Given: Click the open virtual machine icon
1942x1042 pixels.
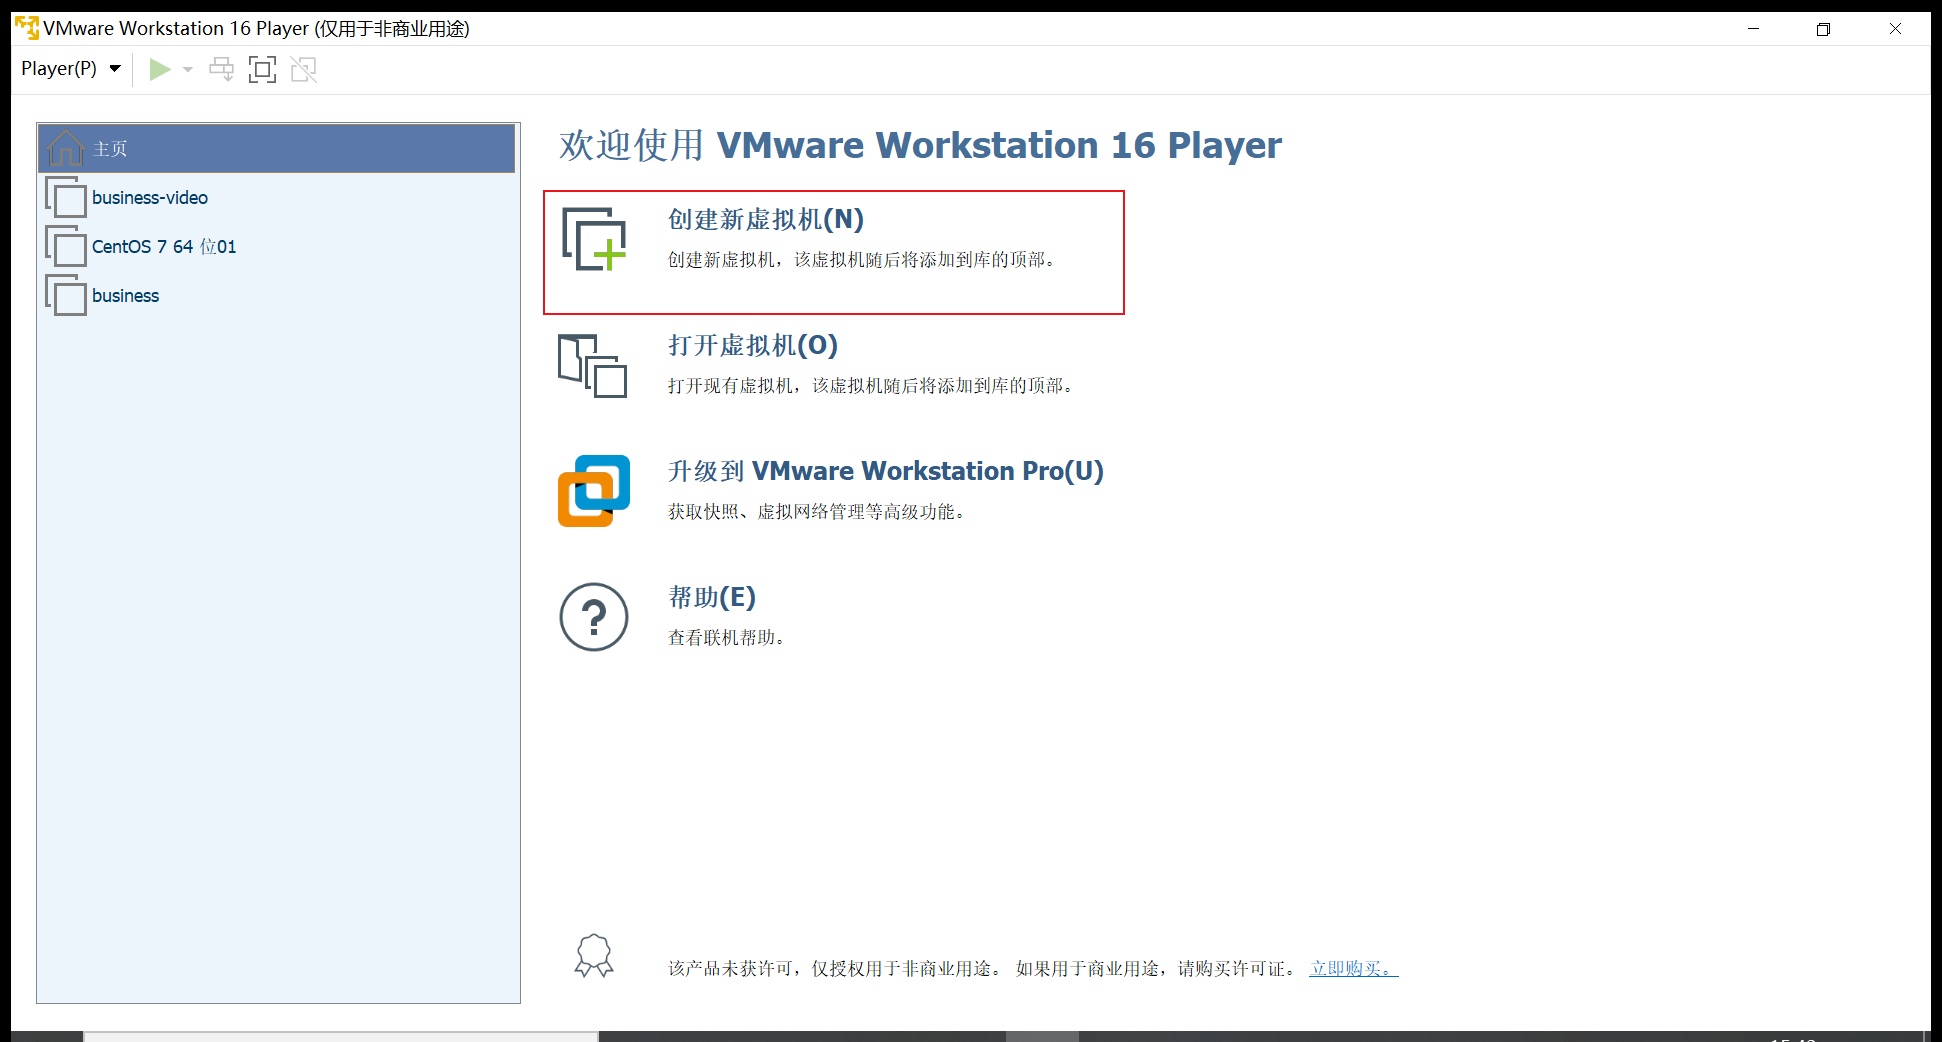Looking at the screenshot, I should click(x=593, y=365).
